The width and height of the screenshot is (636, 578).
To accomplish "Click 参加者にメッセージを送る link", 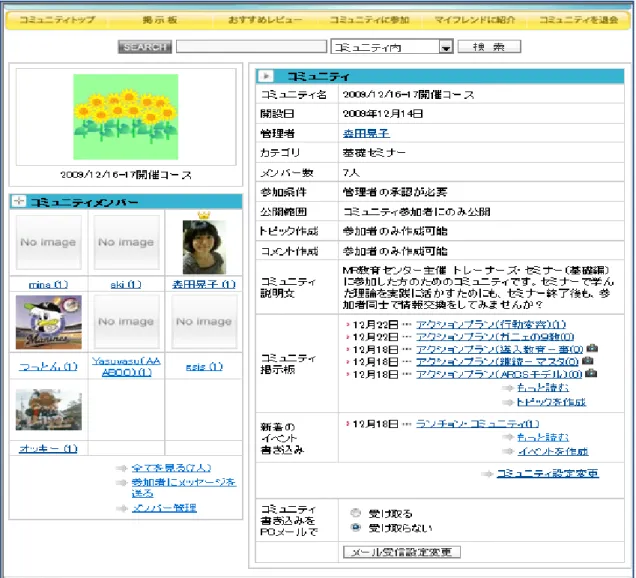I will (x=184, y=488).
